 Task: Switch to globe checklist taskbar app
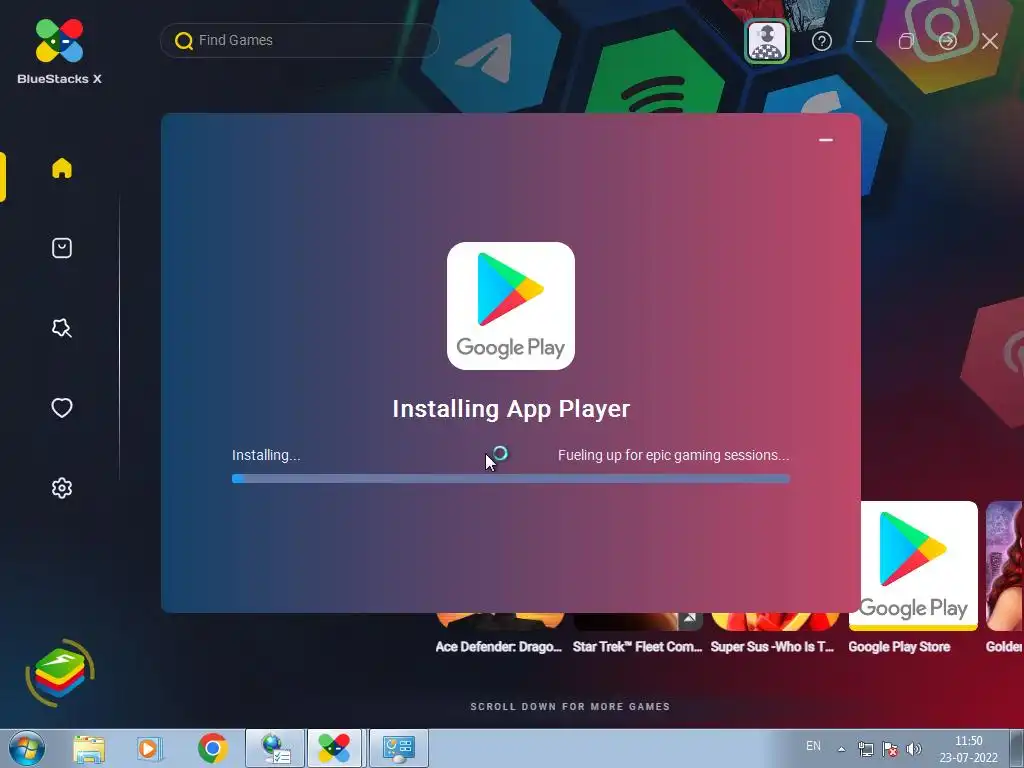click(275, 748)
